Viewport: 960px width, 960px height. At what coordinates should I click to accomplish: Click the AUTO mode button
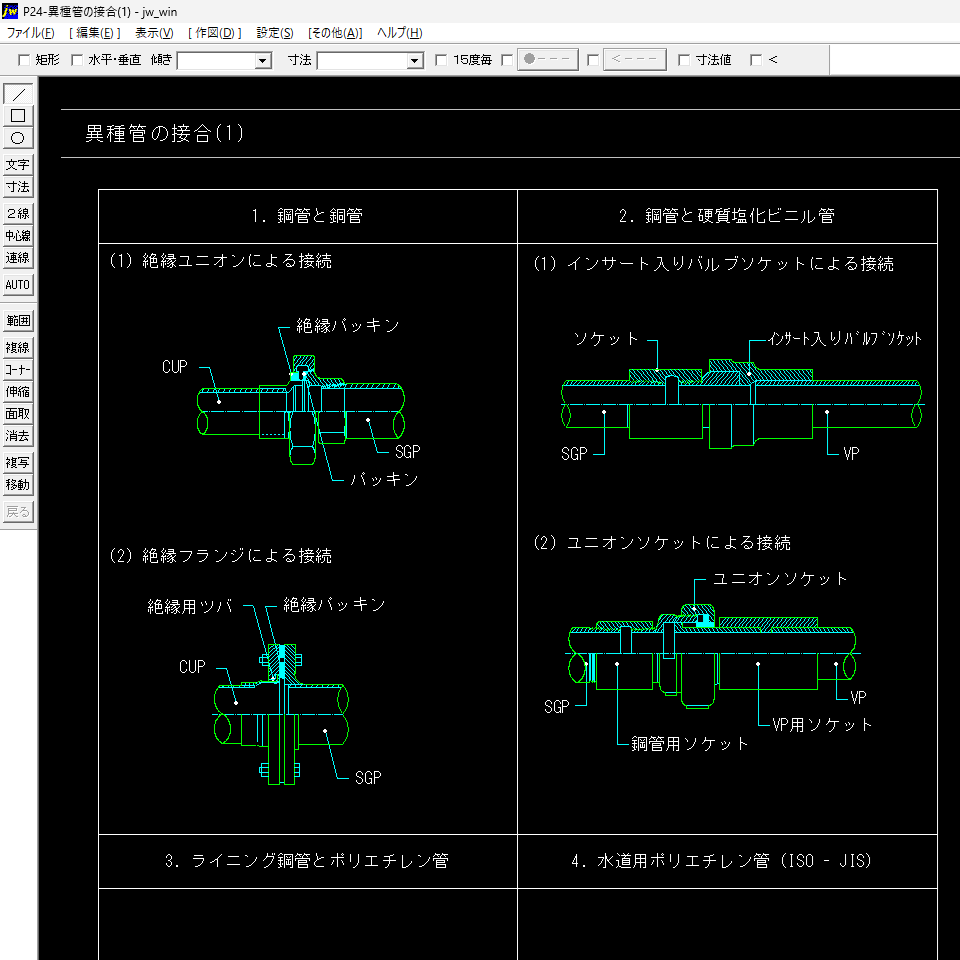pyautogui.click(x=18, y=285)
